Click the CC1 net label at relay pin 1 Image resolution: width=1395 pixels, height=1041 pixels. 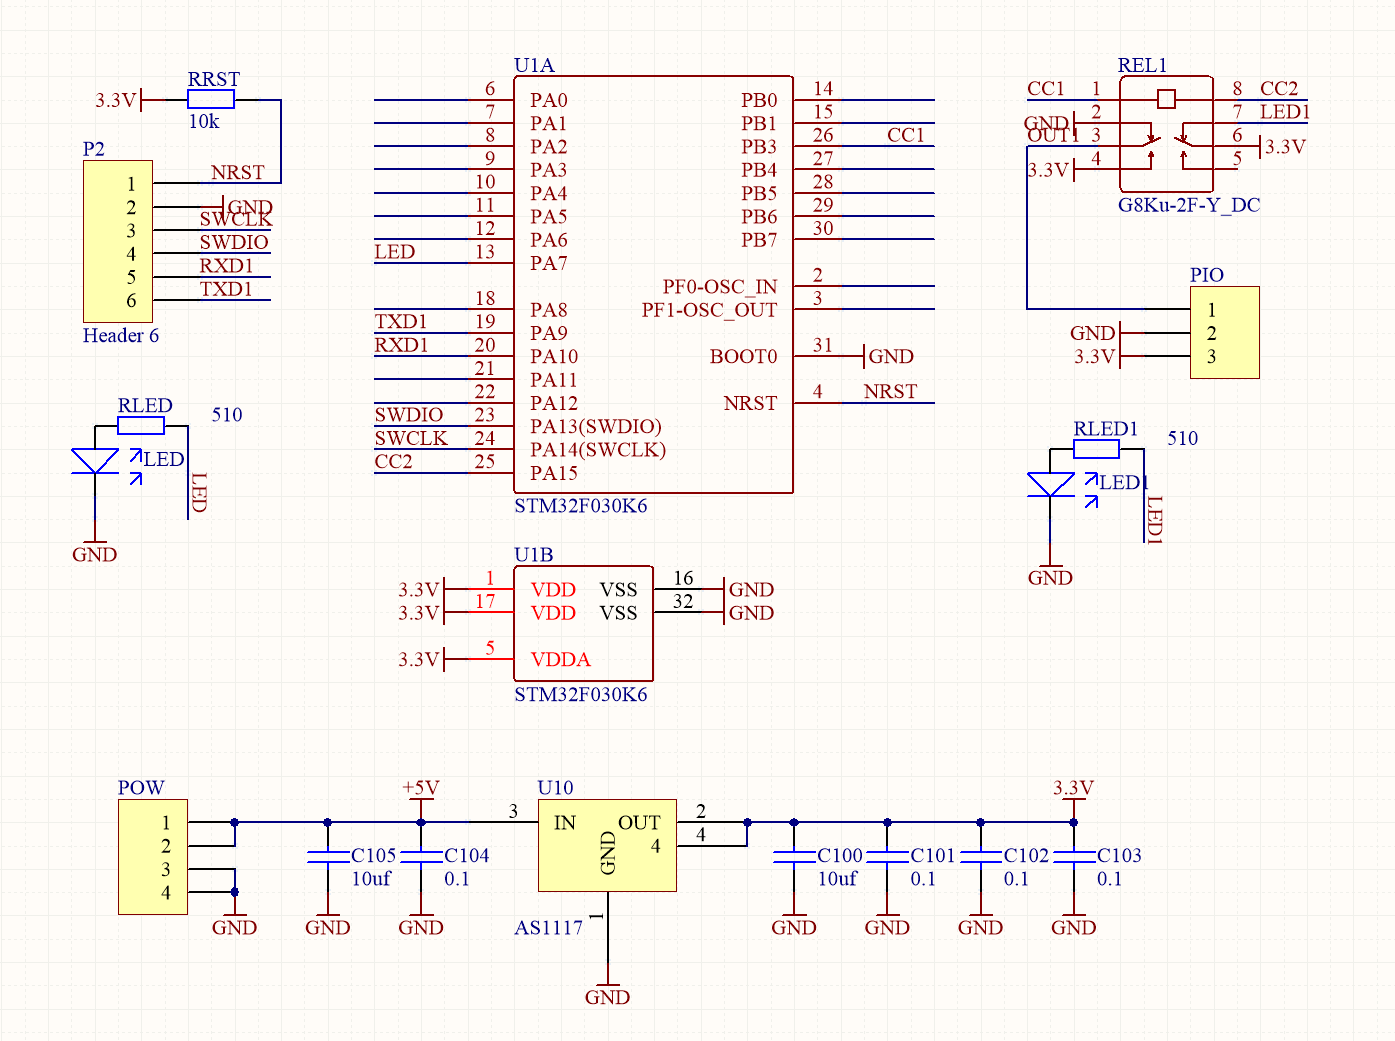coord(1046,88)
